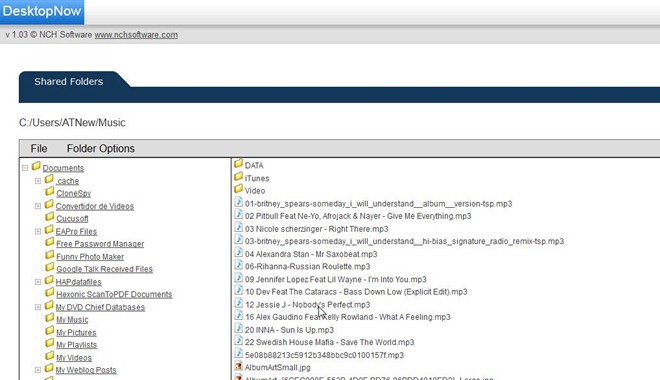The height and width of the screenshot is (380, 660).
Task: Click the iTunes folder icon
Action: [238, 176]
